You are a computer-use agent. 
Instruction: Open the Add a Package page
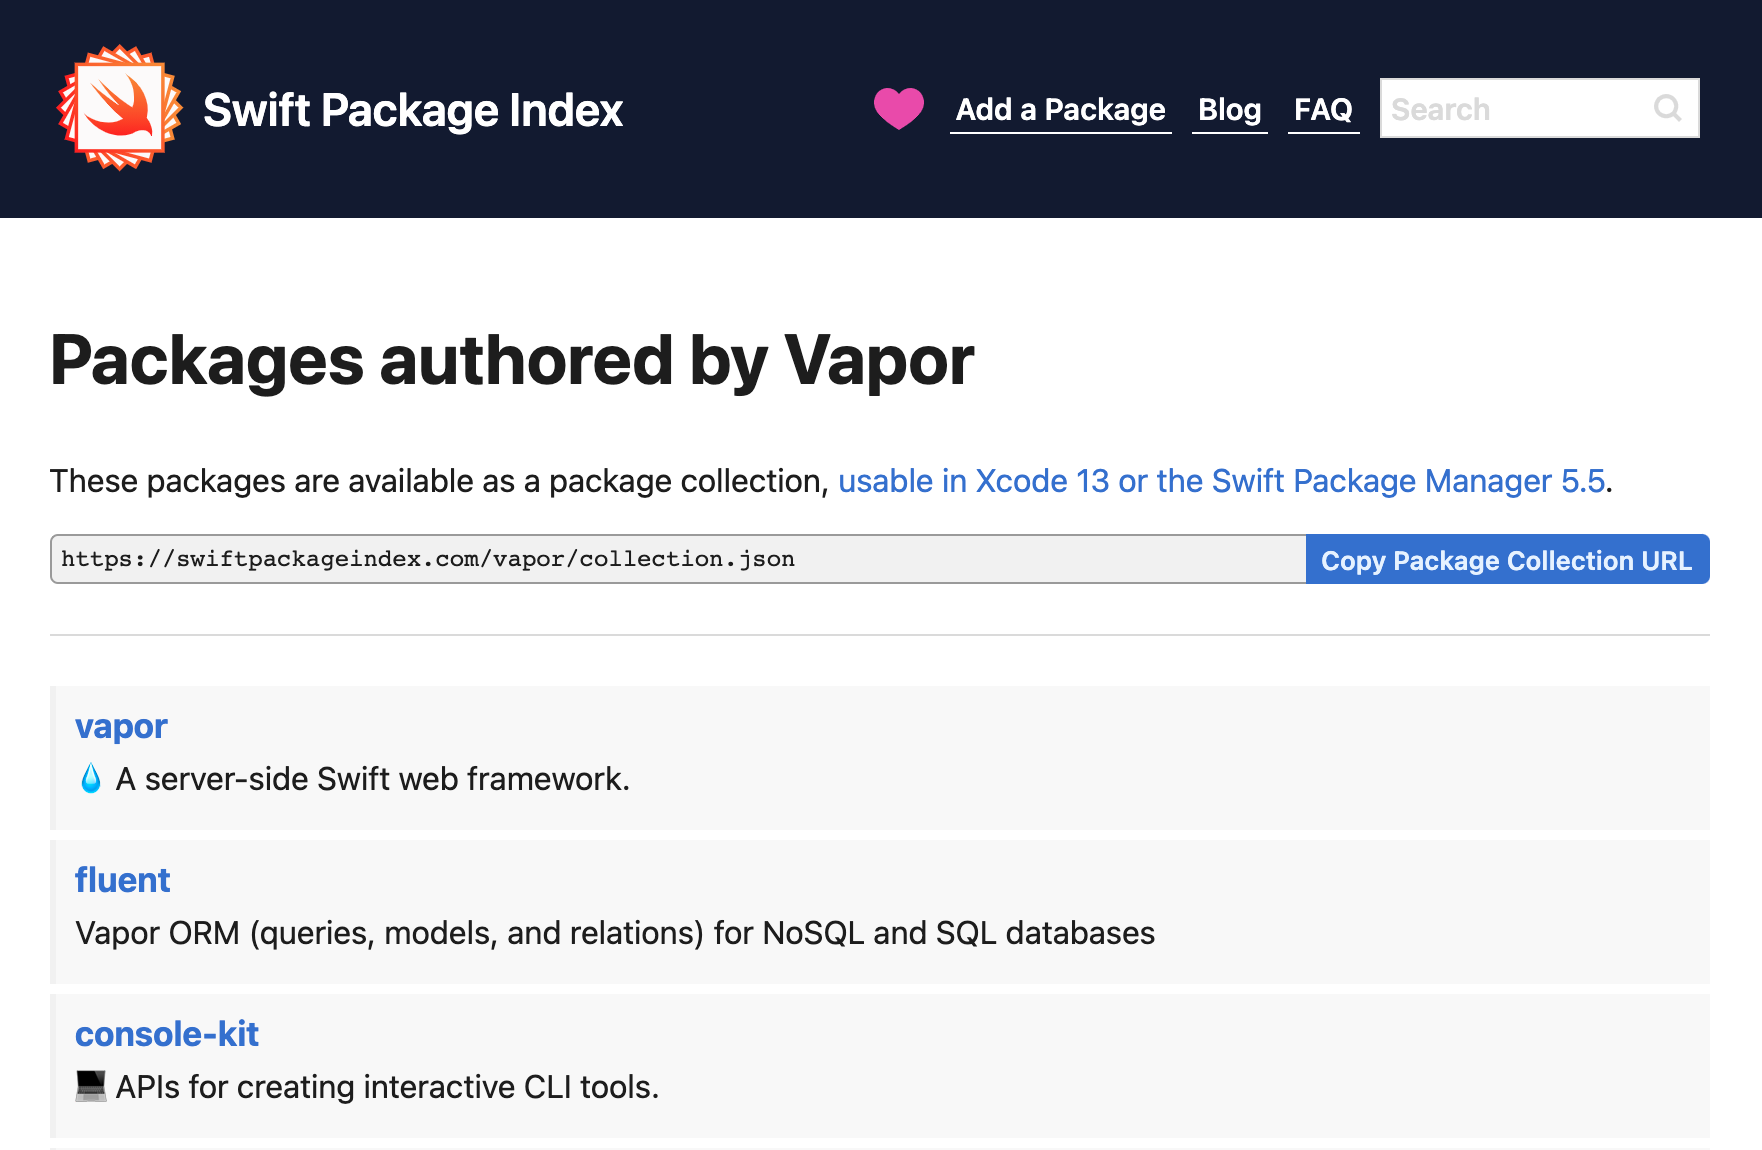pyautogui.click(x=1060, y=109)
